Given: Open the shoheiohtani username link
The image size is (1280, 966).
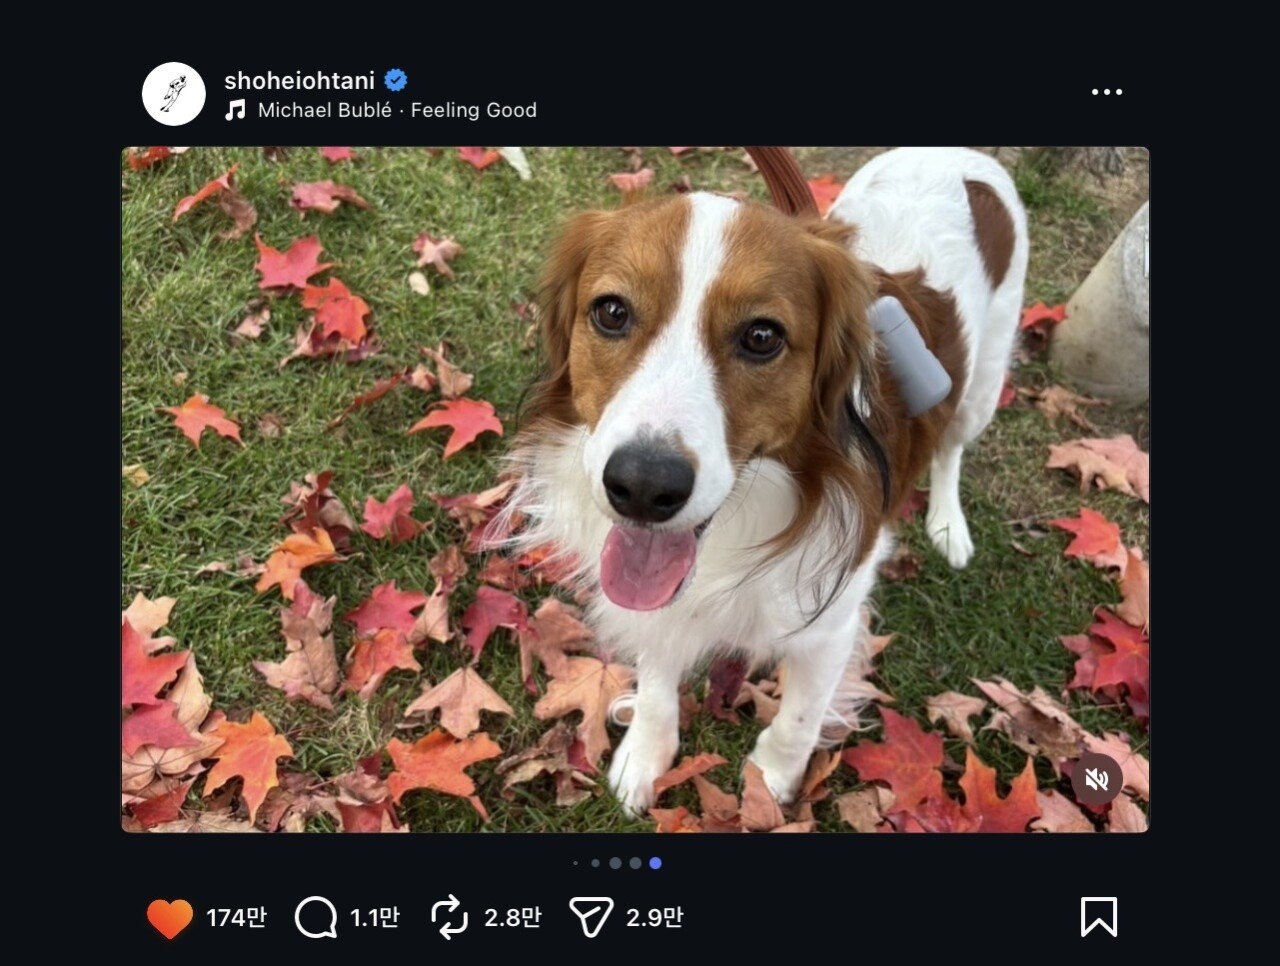Looking at the screenshot, I should [299, 80].
